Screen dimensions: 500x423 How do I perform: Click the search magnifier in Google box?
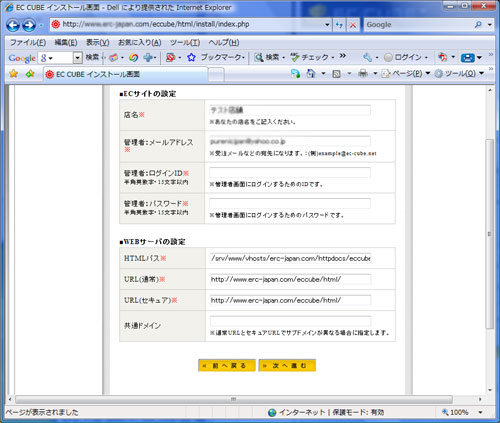click(x=478, y=24)
